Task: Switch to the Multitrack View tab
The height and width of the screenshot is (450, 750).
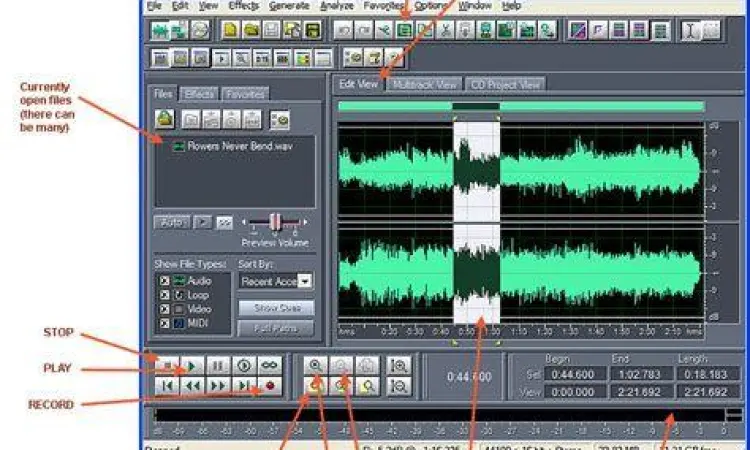Action: click(x=425, y=85)
